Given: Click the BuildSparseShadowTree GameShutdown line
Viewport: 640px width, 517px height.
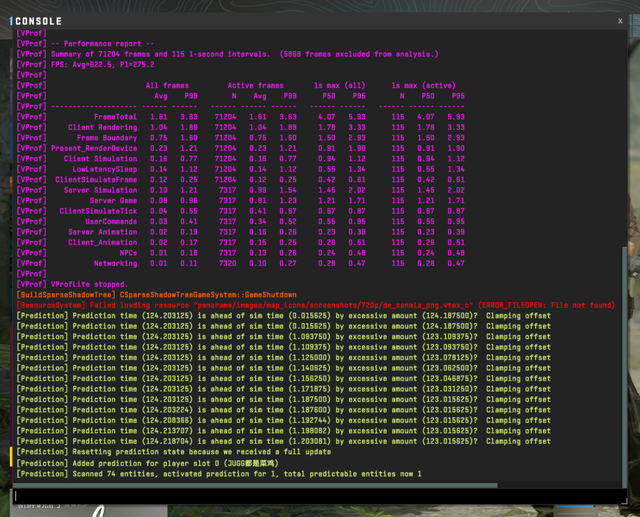Looking at the screenshot, I should [156, 295].
